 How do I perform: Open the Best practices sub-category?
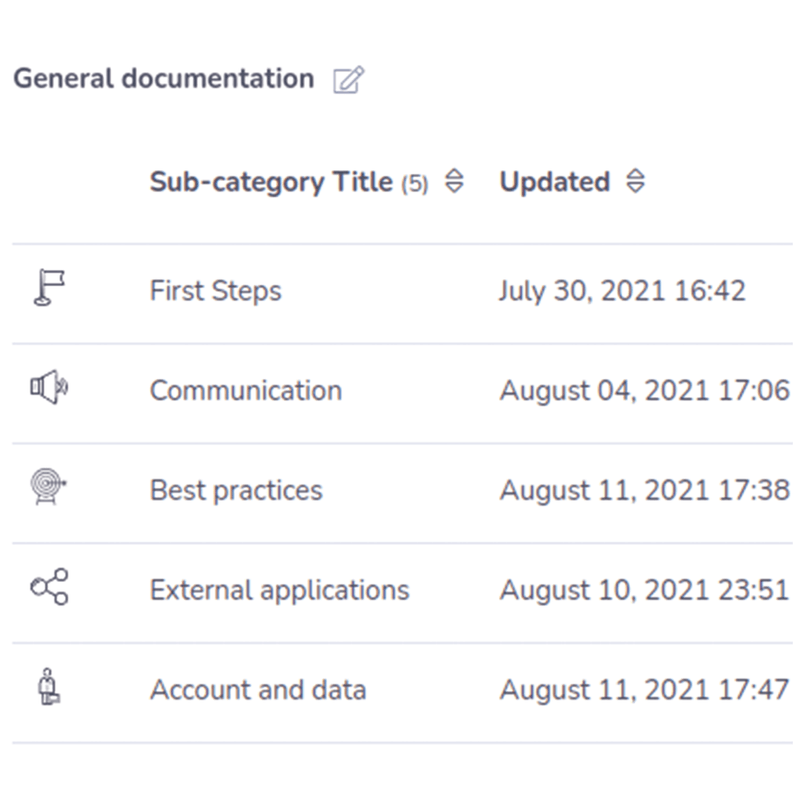pos(236,491)
